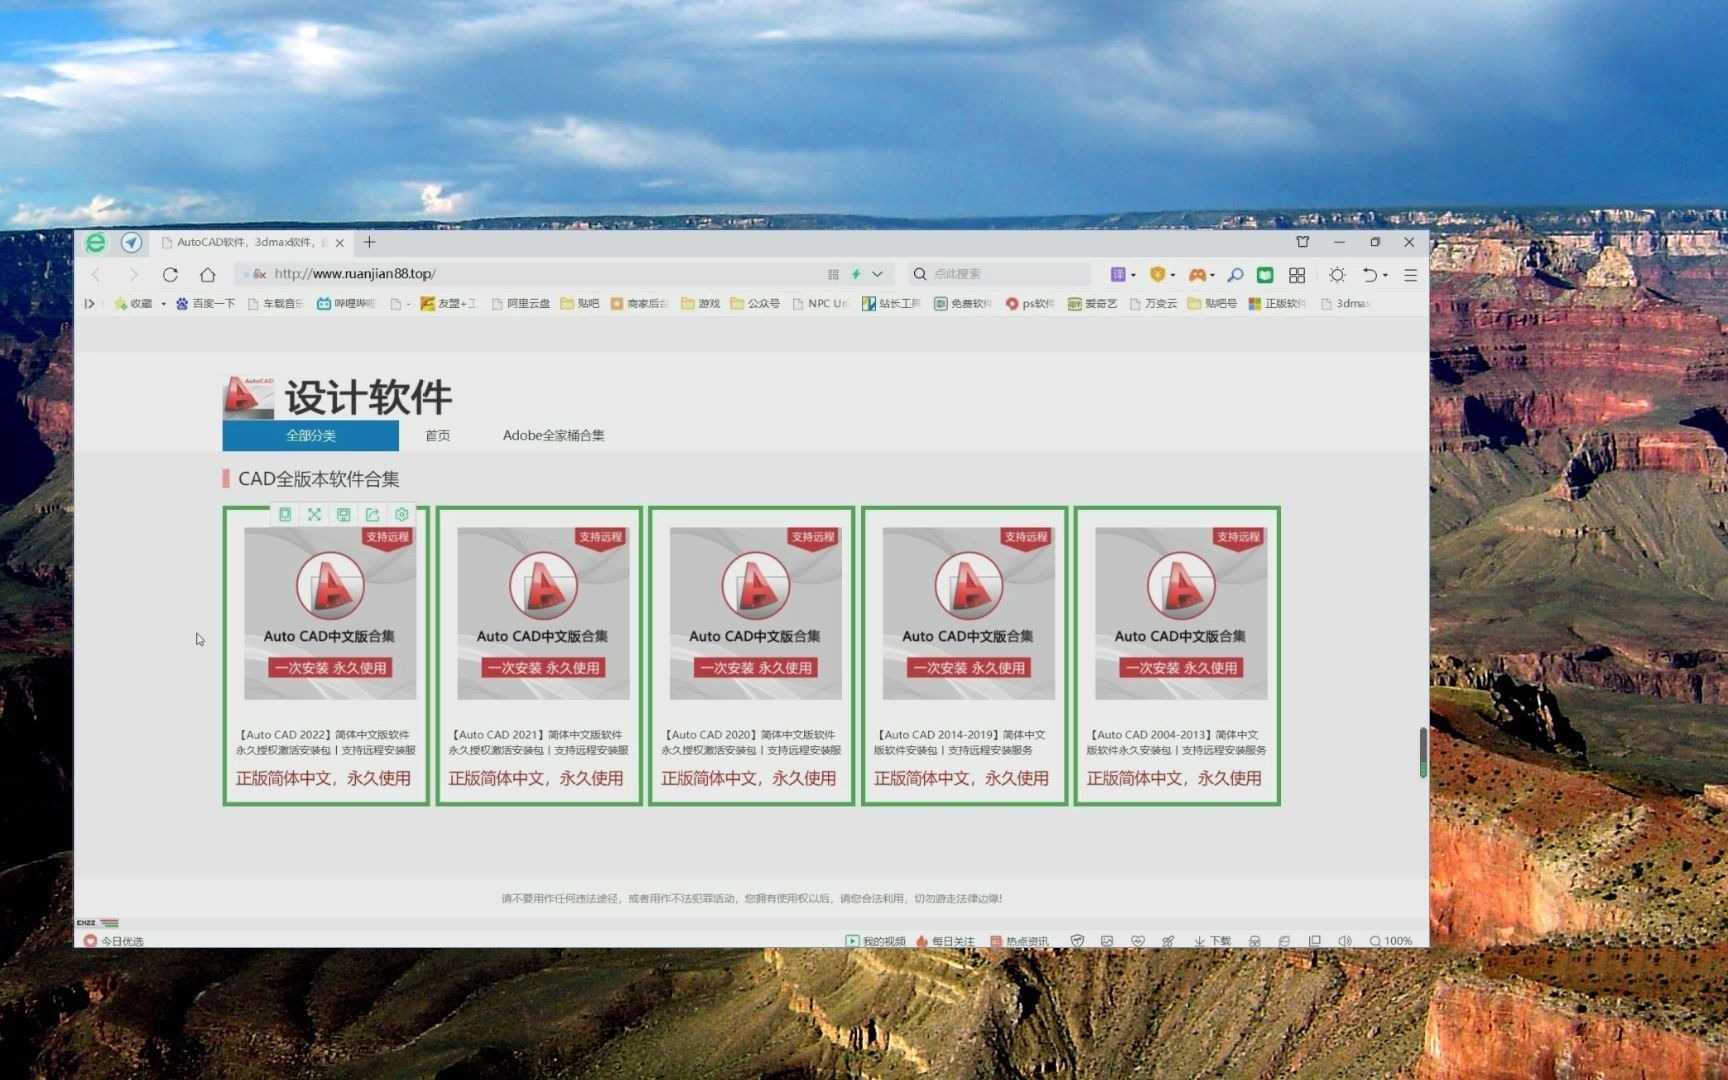Screen dimensions: 1728x1080
Task: Select the Adobe全家桶合集 navigation tab
Action: pyautogui.click(x=553, y=435)
